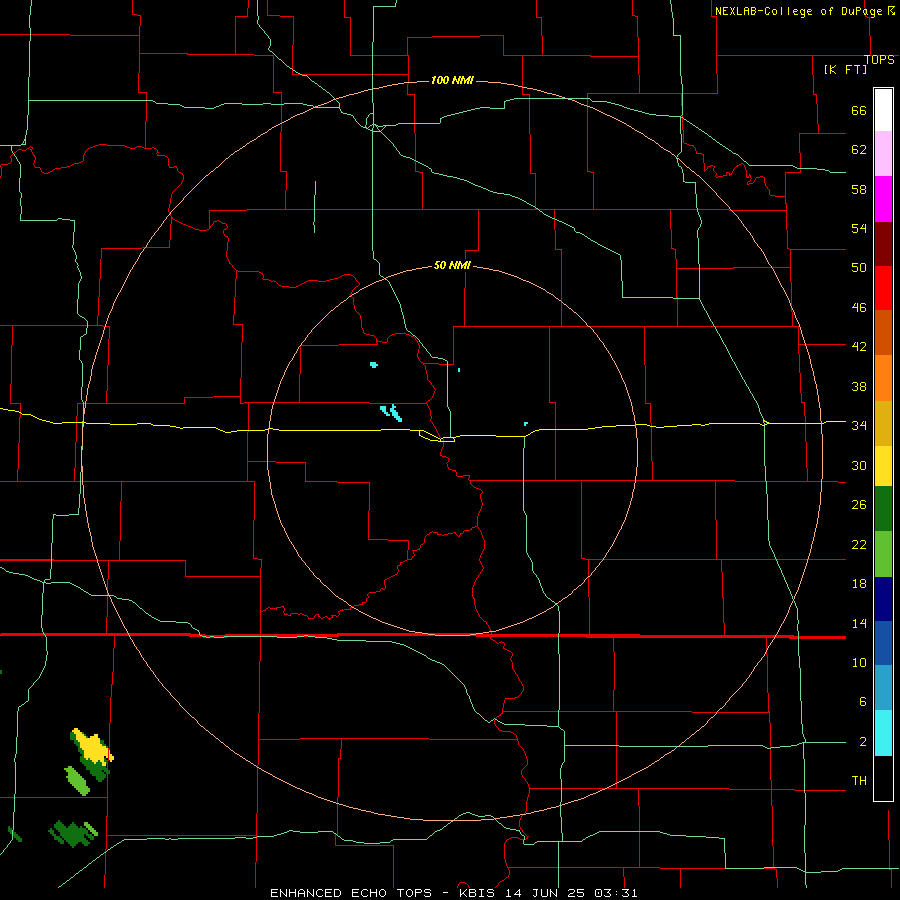This screenshot has width=900, height=900.
Task: Click the legend value '58'
Action: (x=859, y=189)
